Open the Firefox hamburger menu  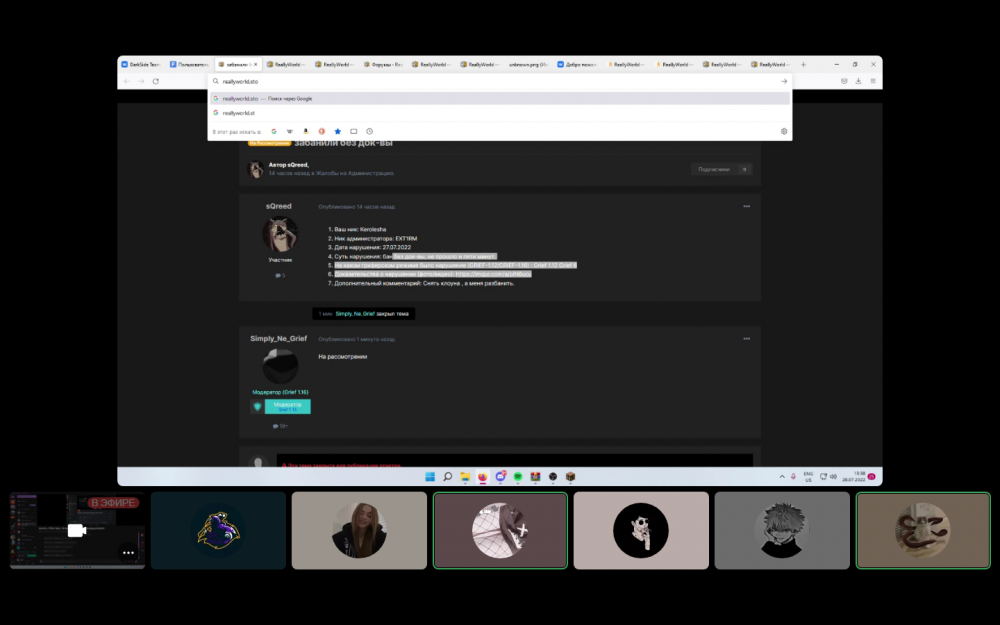873,82
